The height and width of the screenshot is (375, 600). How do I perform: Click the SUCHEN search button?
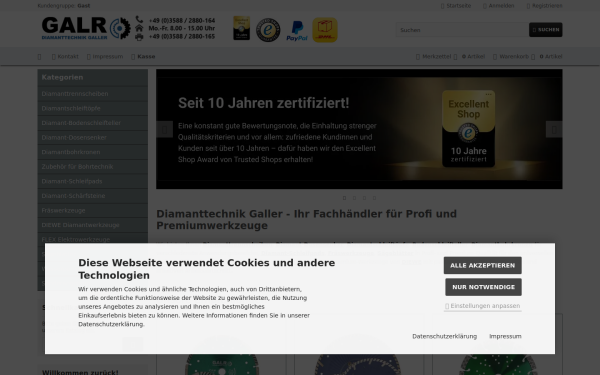546,30
